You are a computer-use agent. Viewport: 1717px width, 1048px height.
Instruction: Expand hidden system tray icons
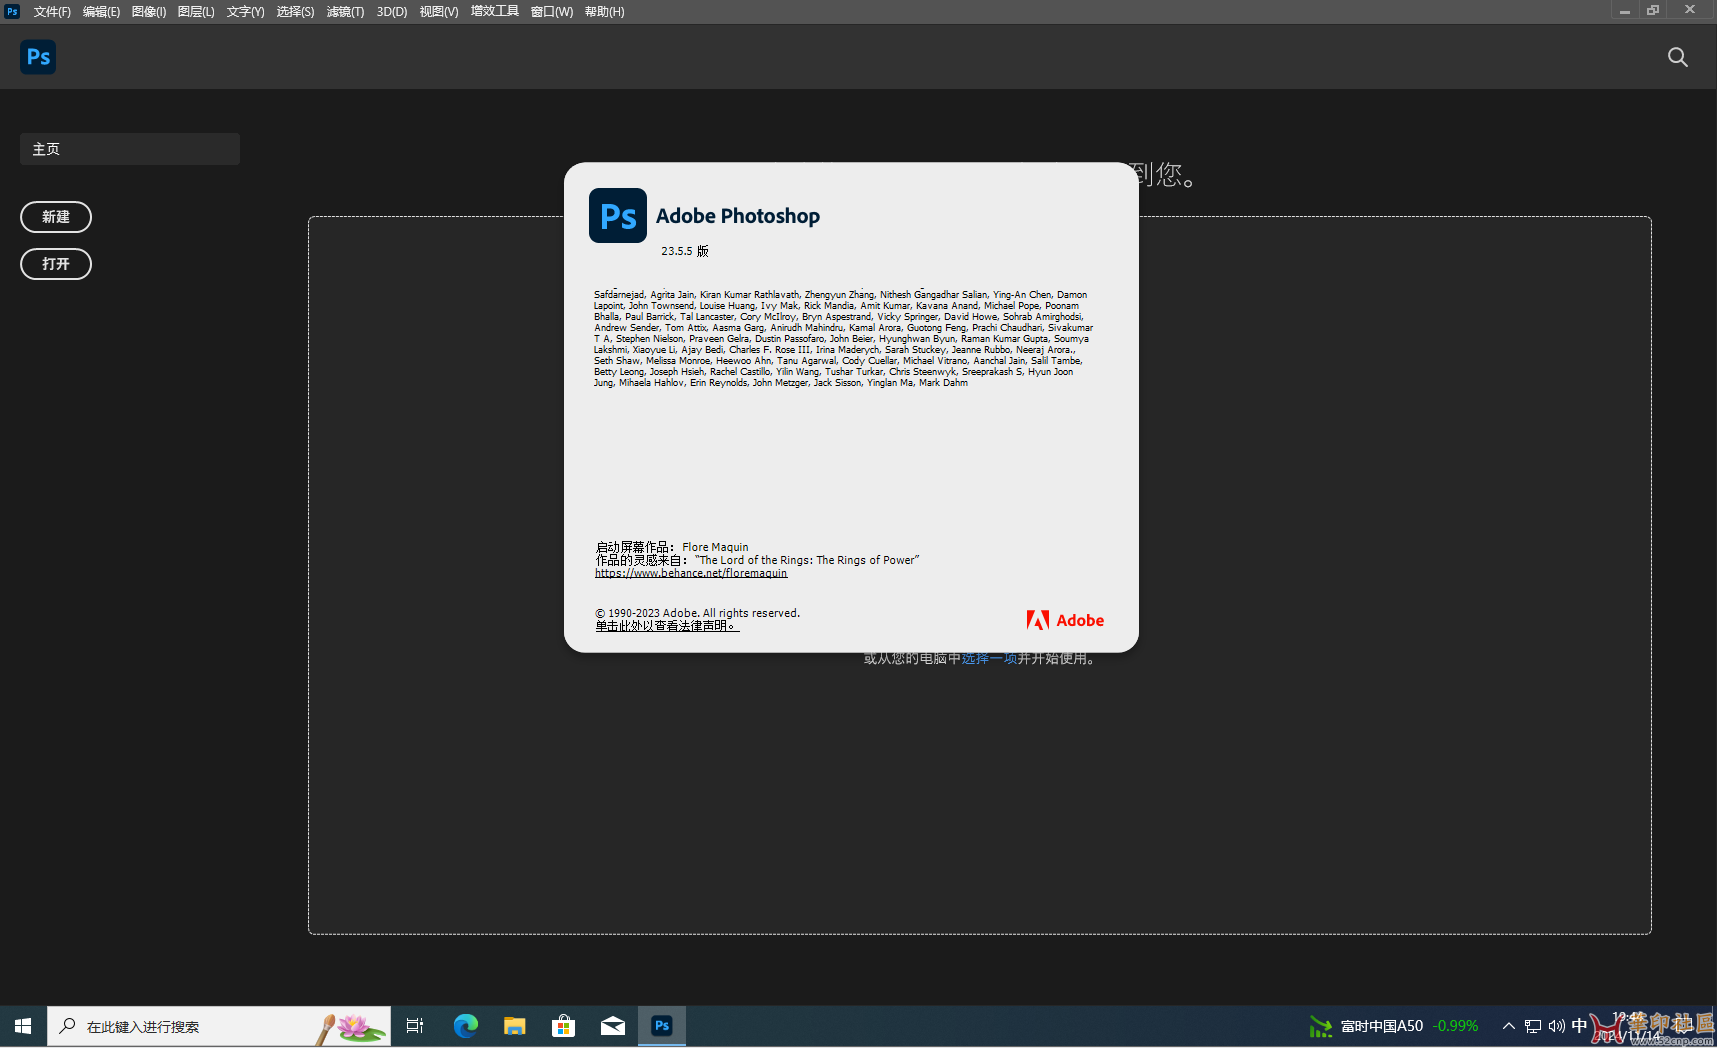tap(1508, 1026)
